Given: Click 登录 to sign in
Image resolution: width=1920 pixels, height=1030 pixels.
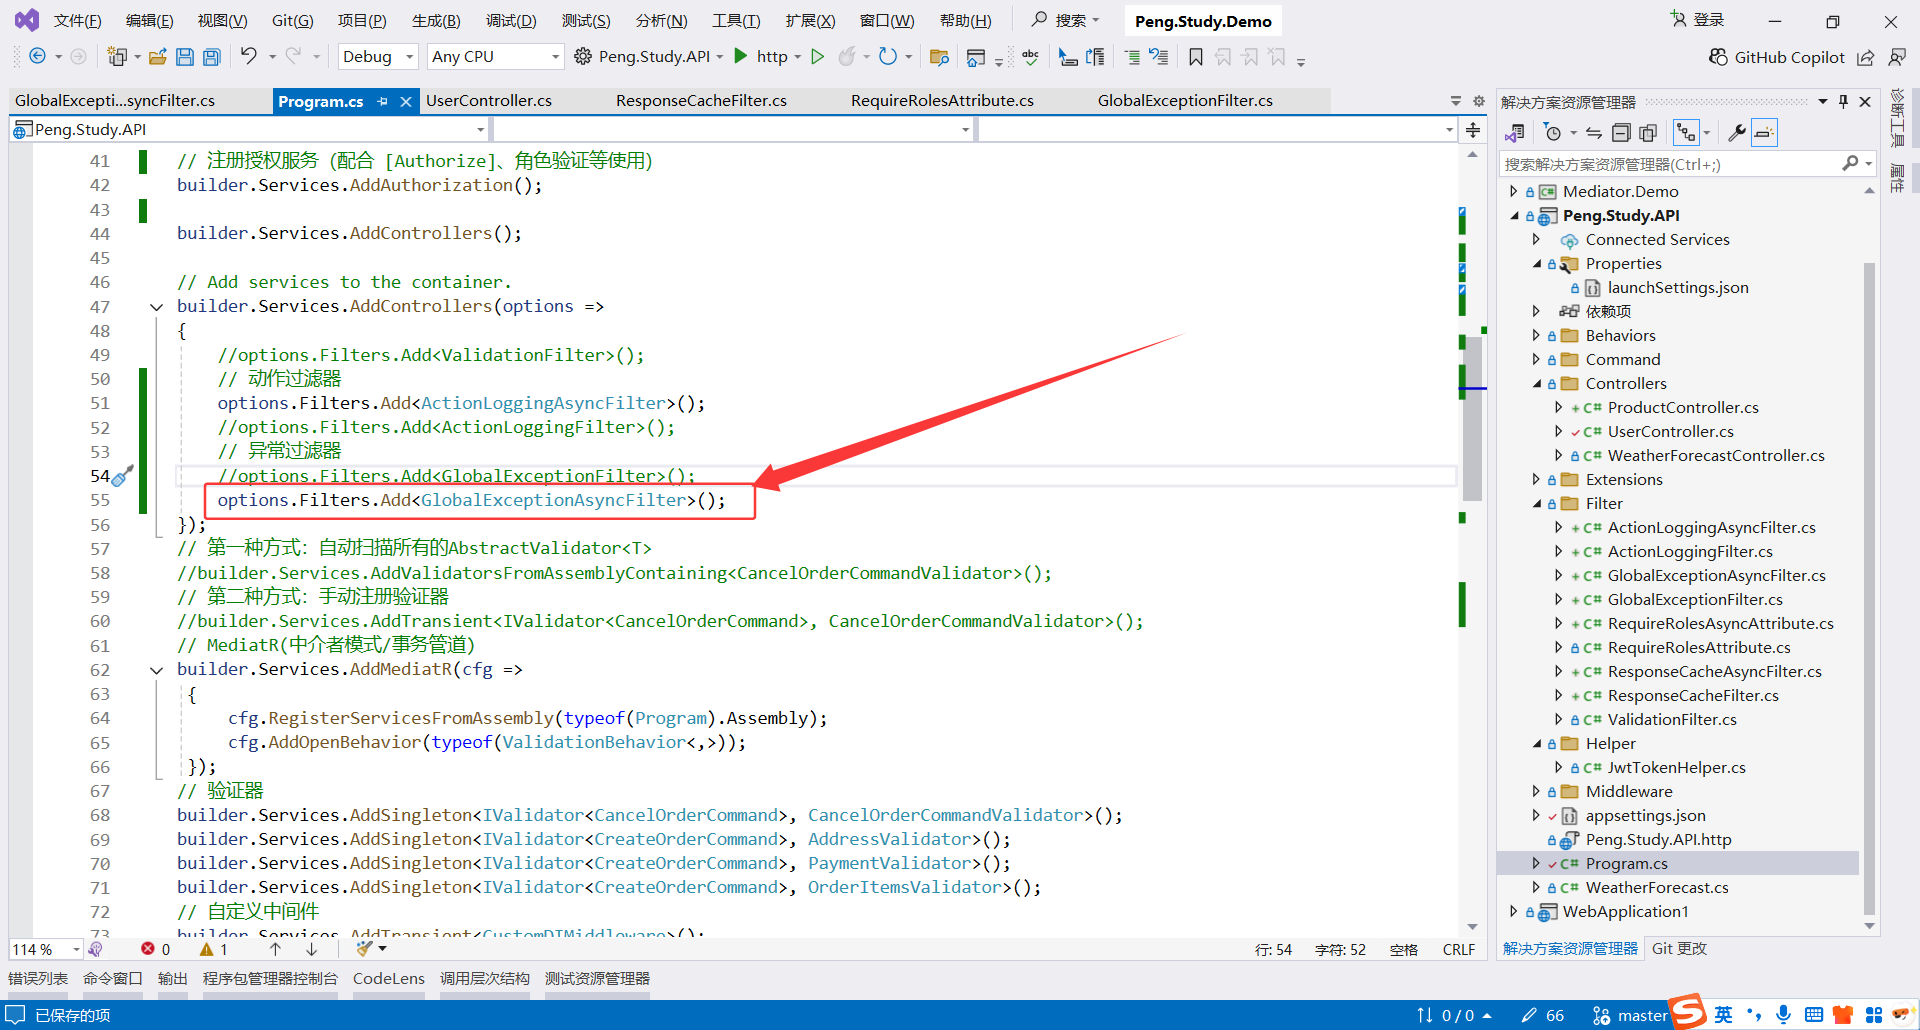Looking at the screenshot, I should [x=1699, y=20].
